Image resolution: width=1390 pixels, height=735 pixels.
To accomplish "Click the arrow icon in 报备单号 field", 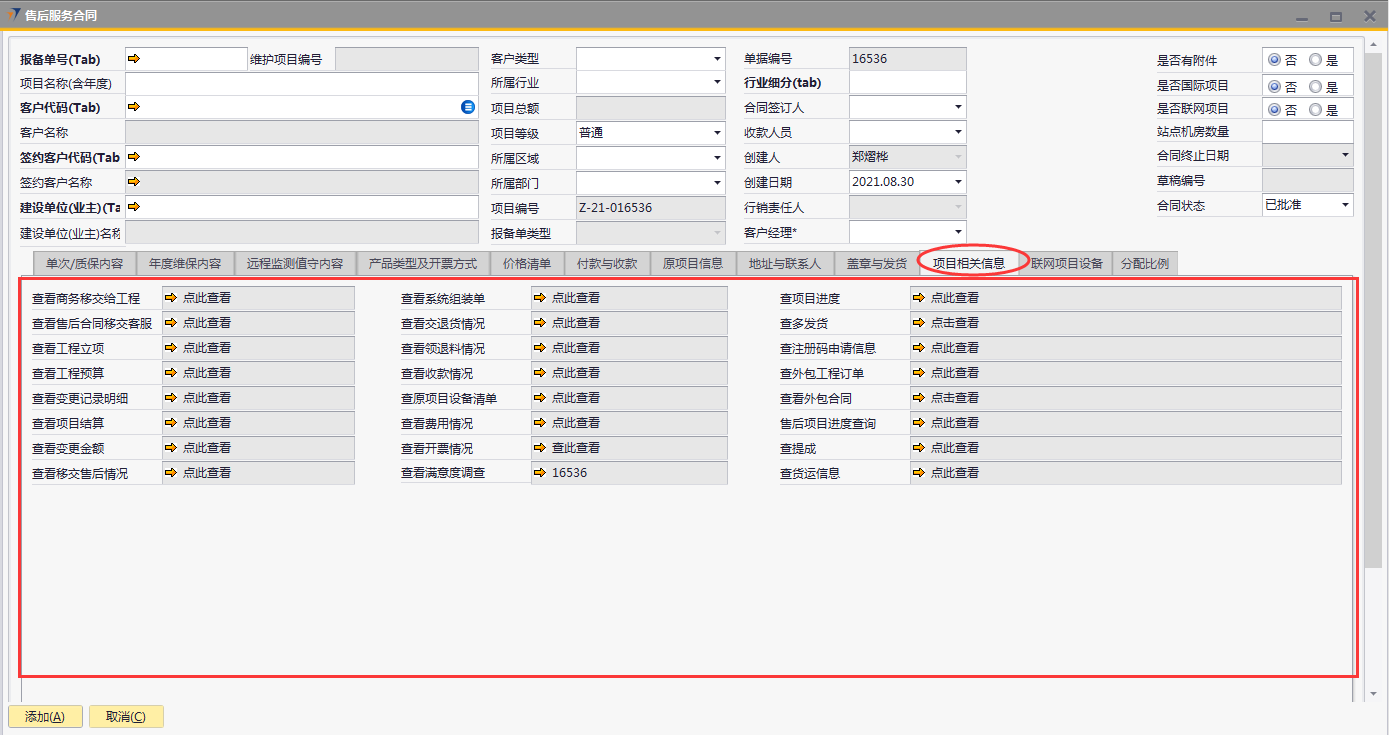I will pyautogui.click(x=134, y=59).
